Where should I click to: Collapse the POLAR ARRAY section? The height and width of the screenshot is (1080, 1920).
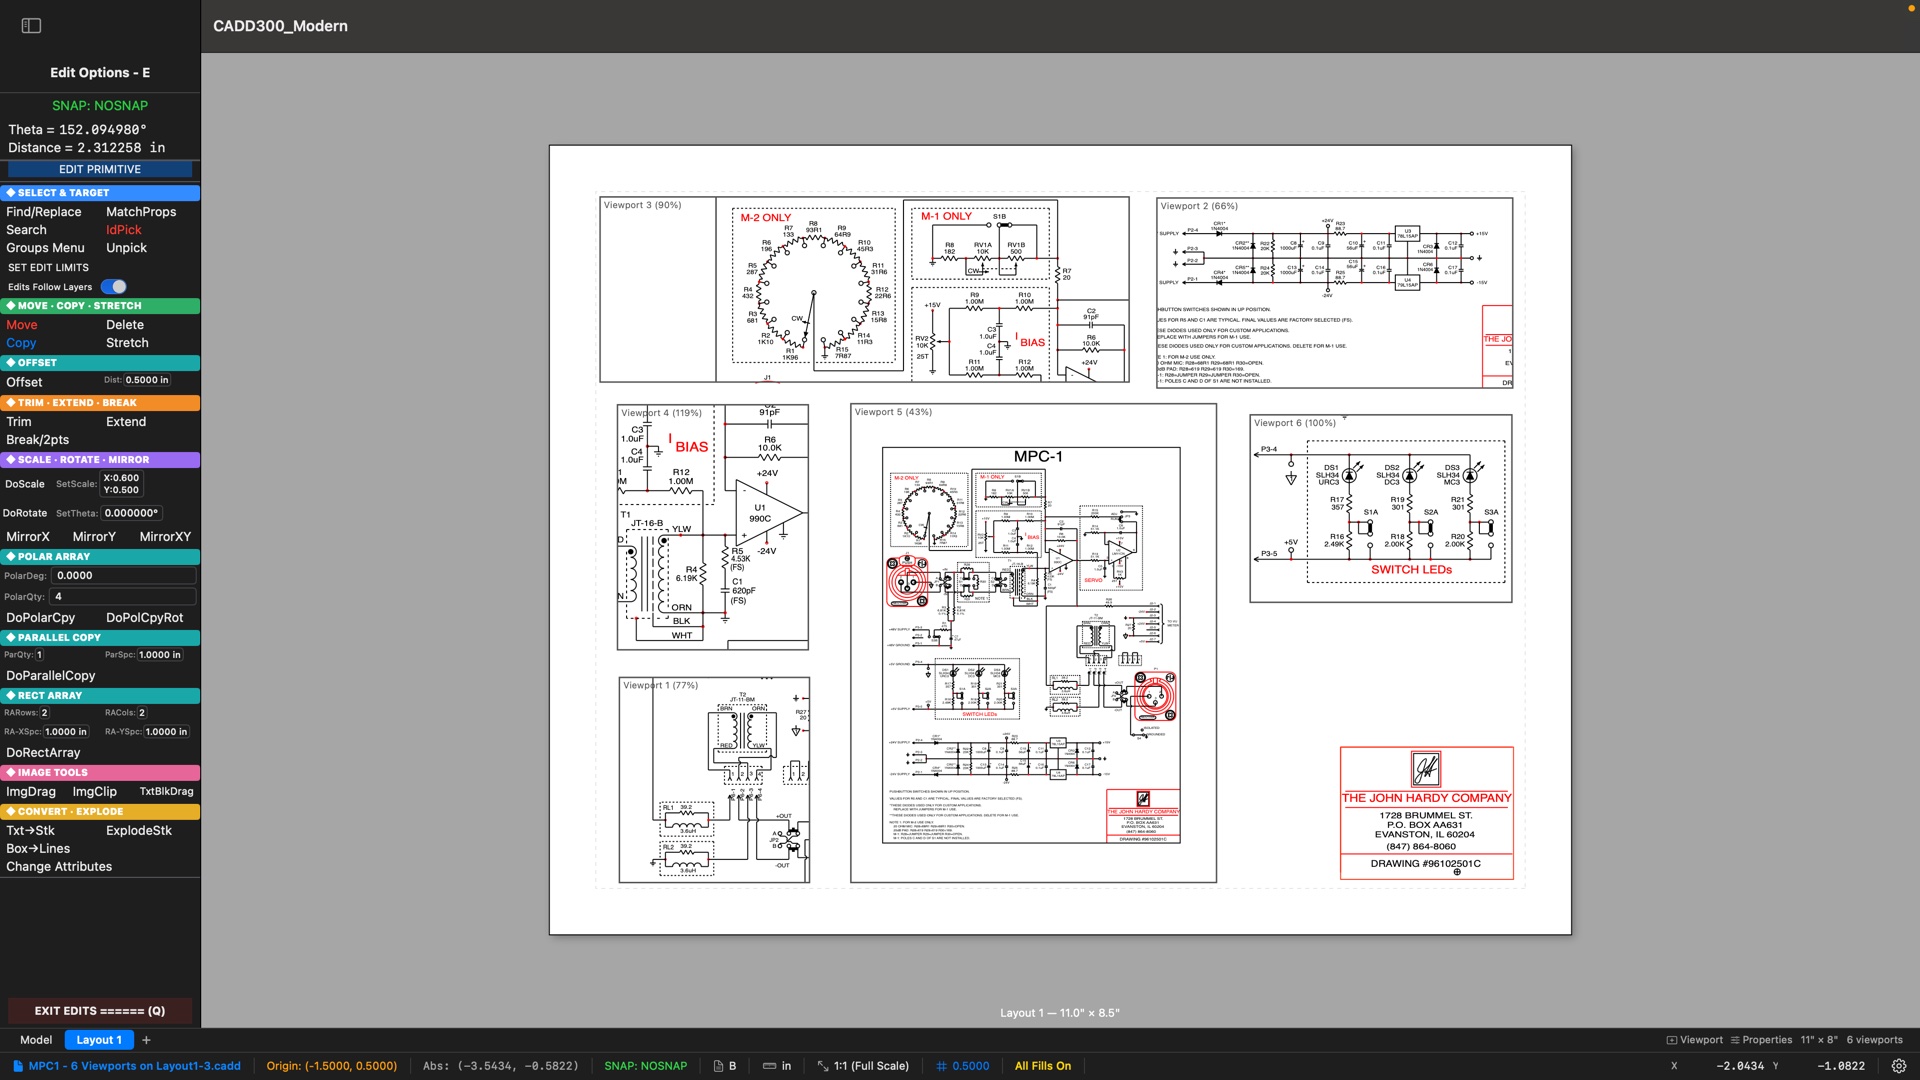point(100,557)
